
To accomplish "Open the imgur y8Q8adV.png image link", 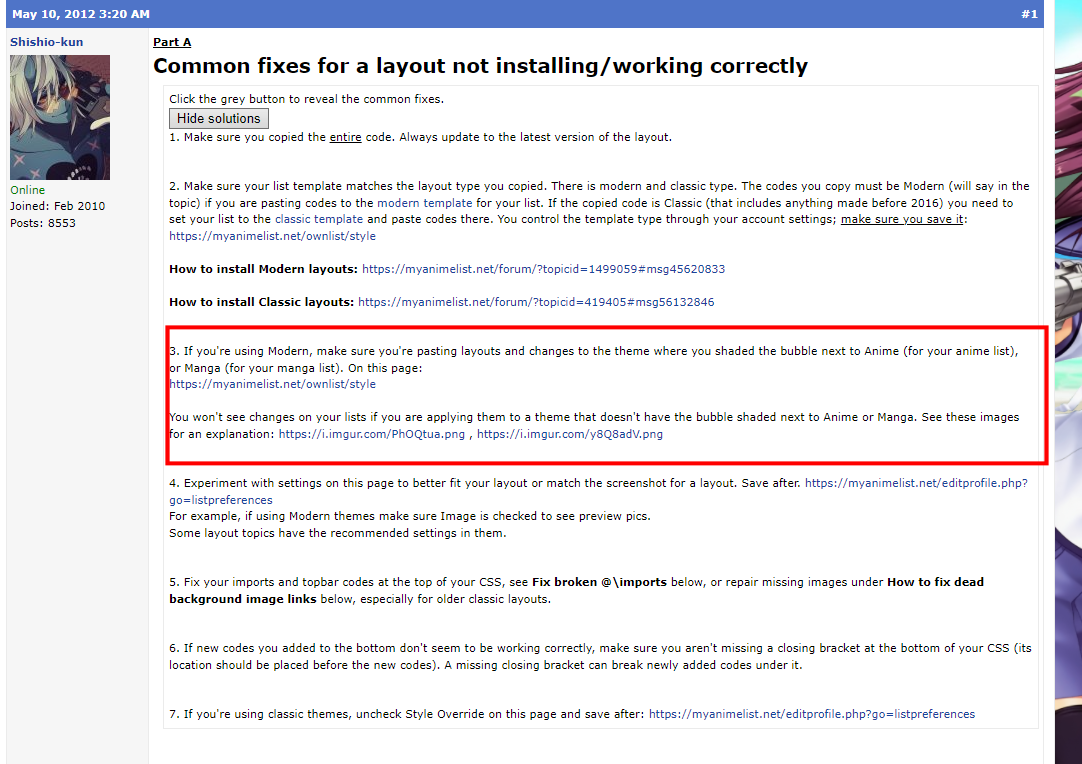I will 569,434.
